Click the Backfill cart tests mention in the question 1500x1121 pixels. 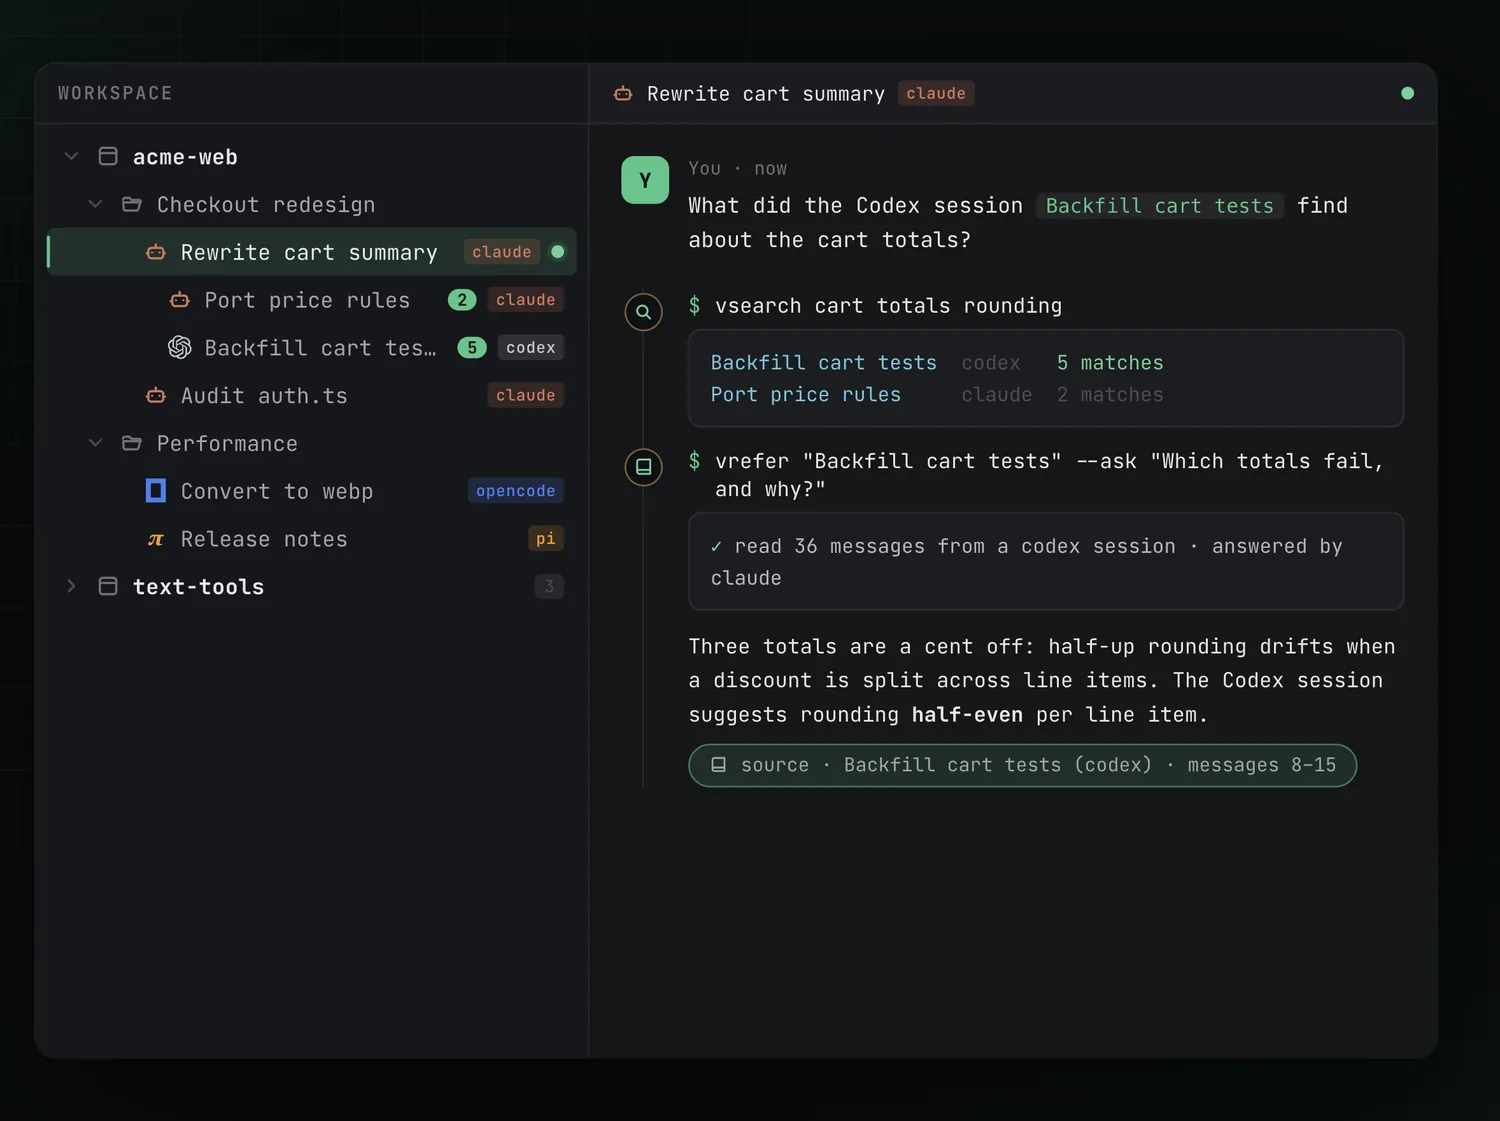(x=1160, y=206)
